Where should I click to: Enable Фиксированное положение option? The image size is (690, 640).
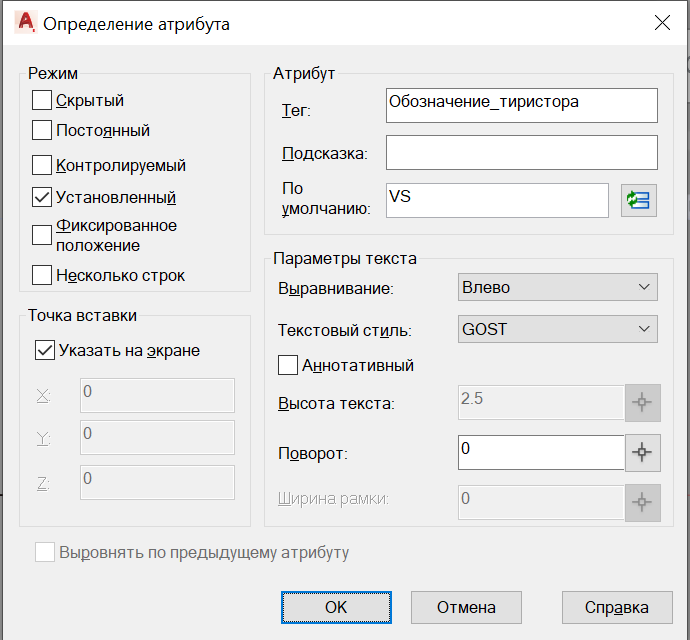pos(42,235)
